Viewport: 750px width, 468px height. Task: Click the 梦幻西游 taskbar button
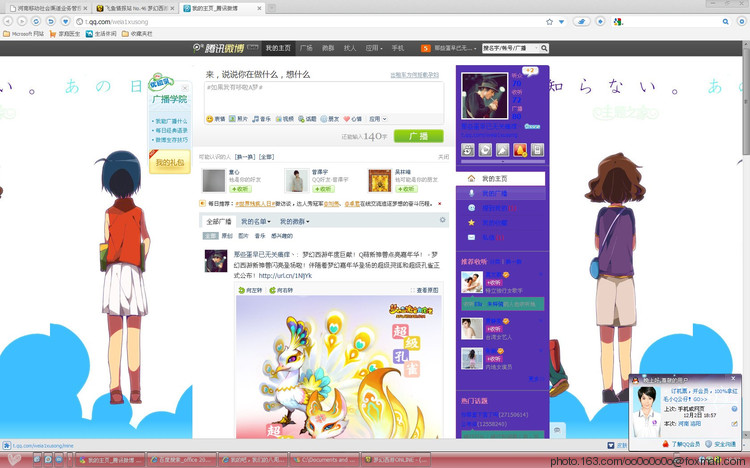(x=396, y=460)
